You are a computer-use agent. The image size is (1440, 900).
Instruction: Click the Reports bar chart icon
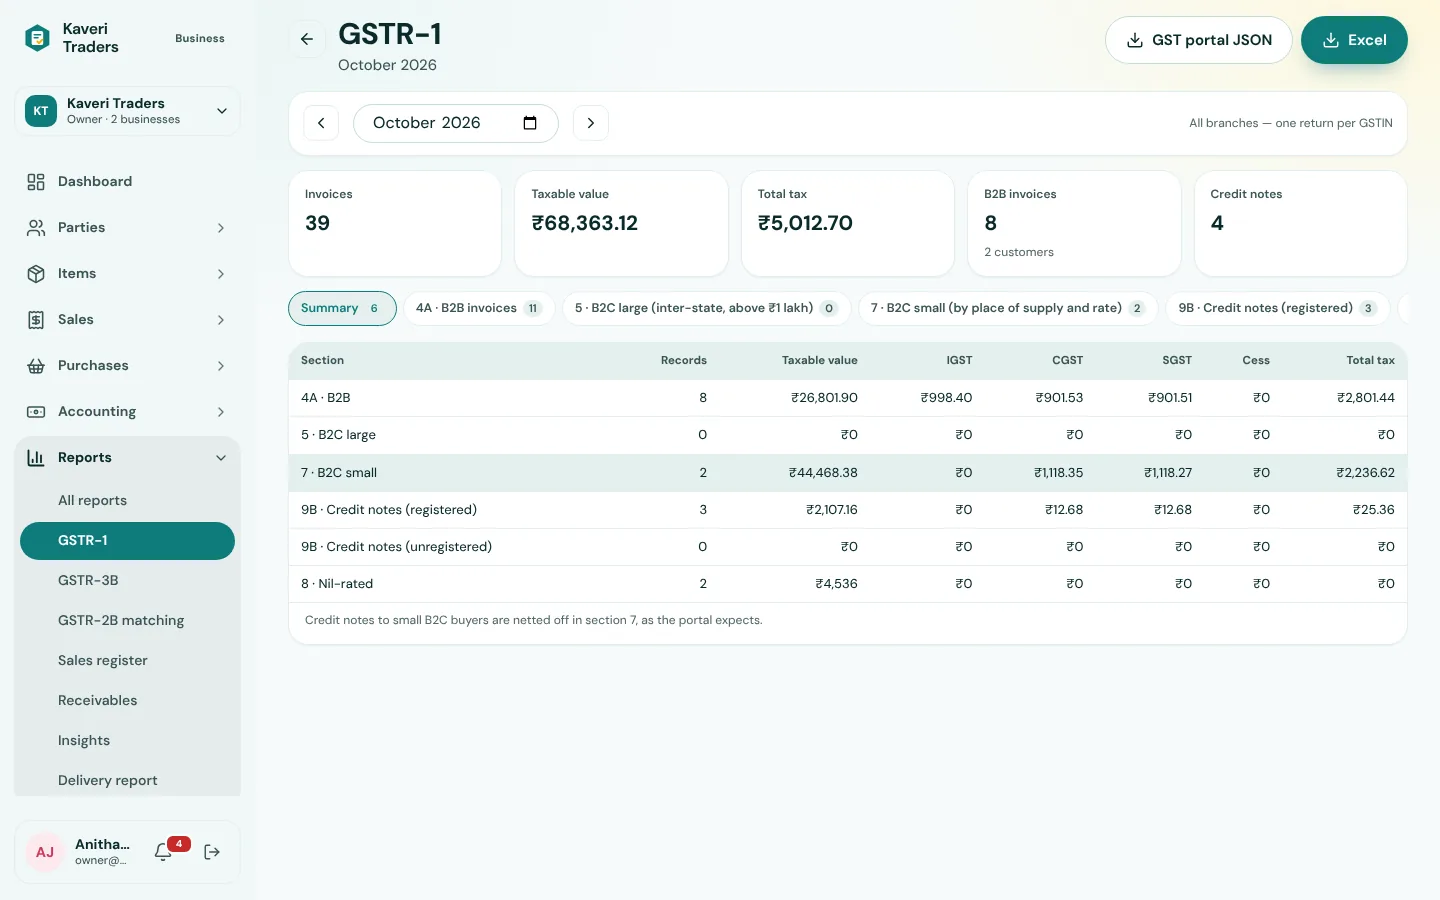(x=36, y=458)
